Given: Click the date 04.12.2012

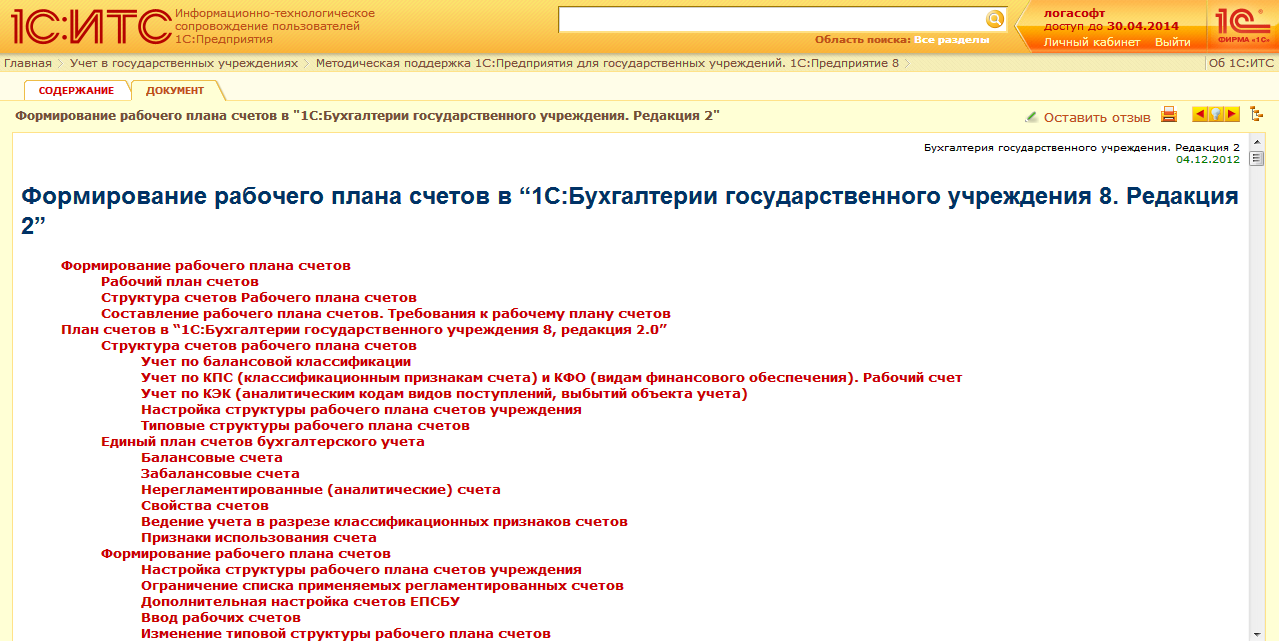Looking at the screenshot, I should click(1207, 159).
